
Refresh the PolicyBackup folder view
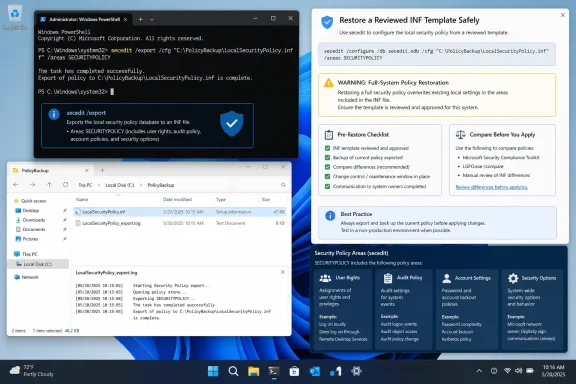[x=65, y=184]
